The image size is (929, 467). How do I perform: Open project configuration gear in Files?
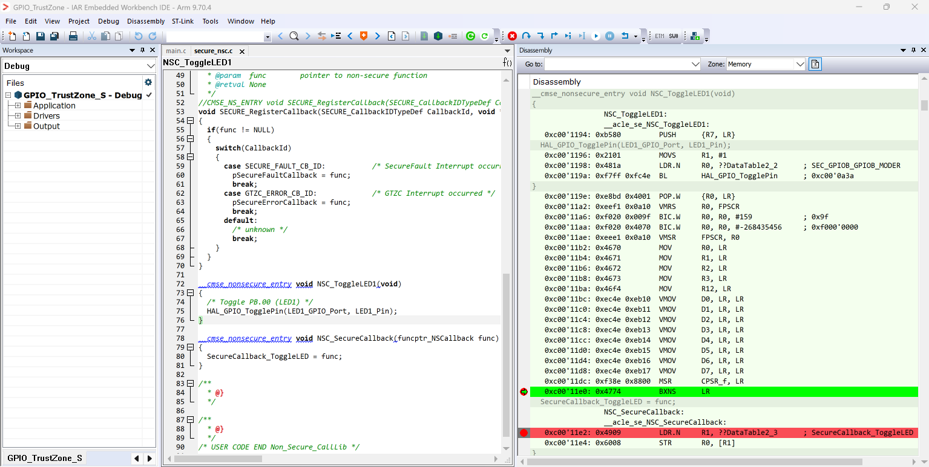tap(148, 82)
